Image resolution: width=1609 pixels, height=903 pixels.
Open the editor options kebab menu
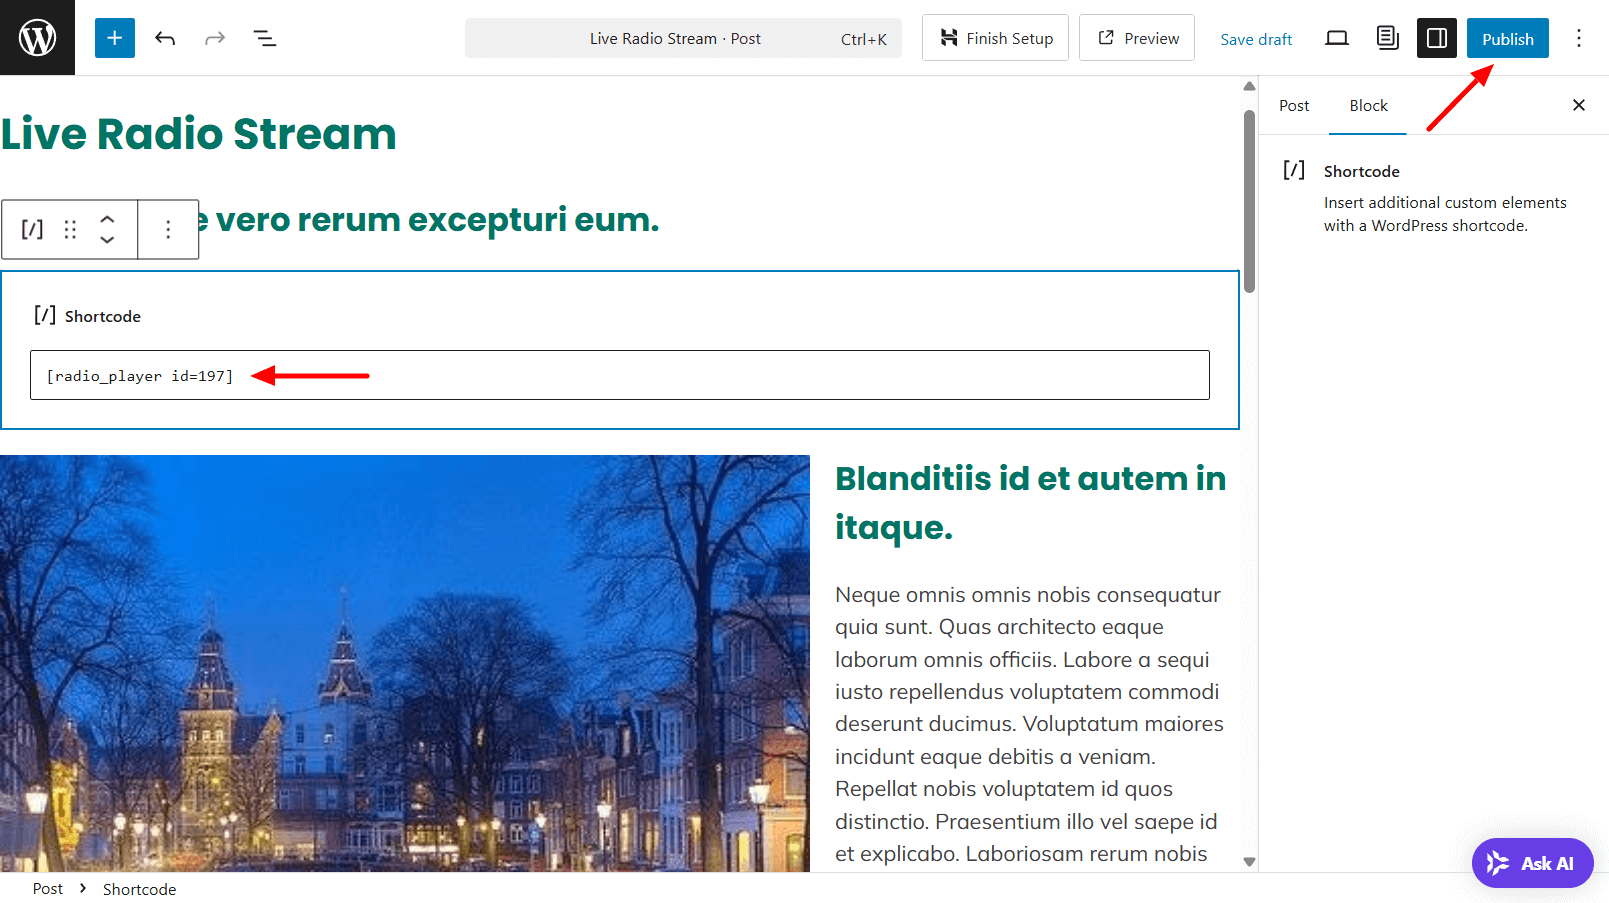pos(1579,38)
